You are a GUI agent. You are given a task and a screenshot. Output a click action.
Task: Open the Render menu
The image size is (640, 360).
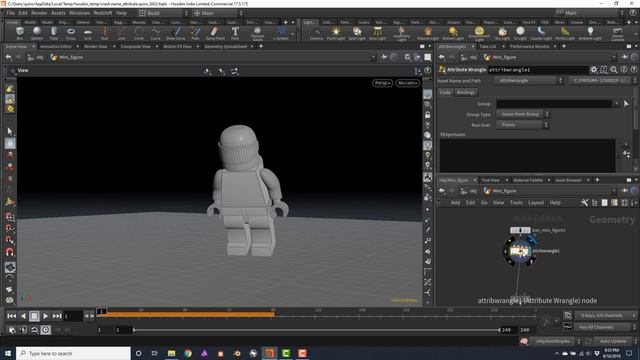(x=39, y=13)
